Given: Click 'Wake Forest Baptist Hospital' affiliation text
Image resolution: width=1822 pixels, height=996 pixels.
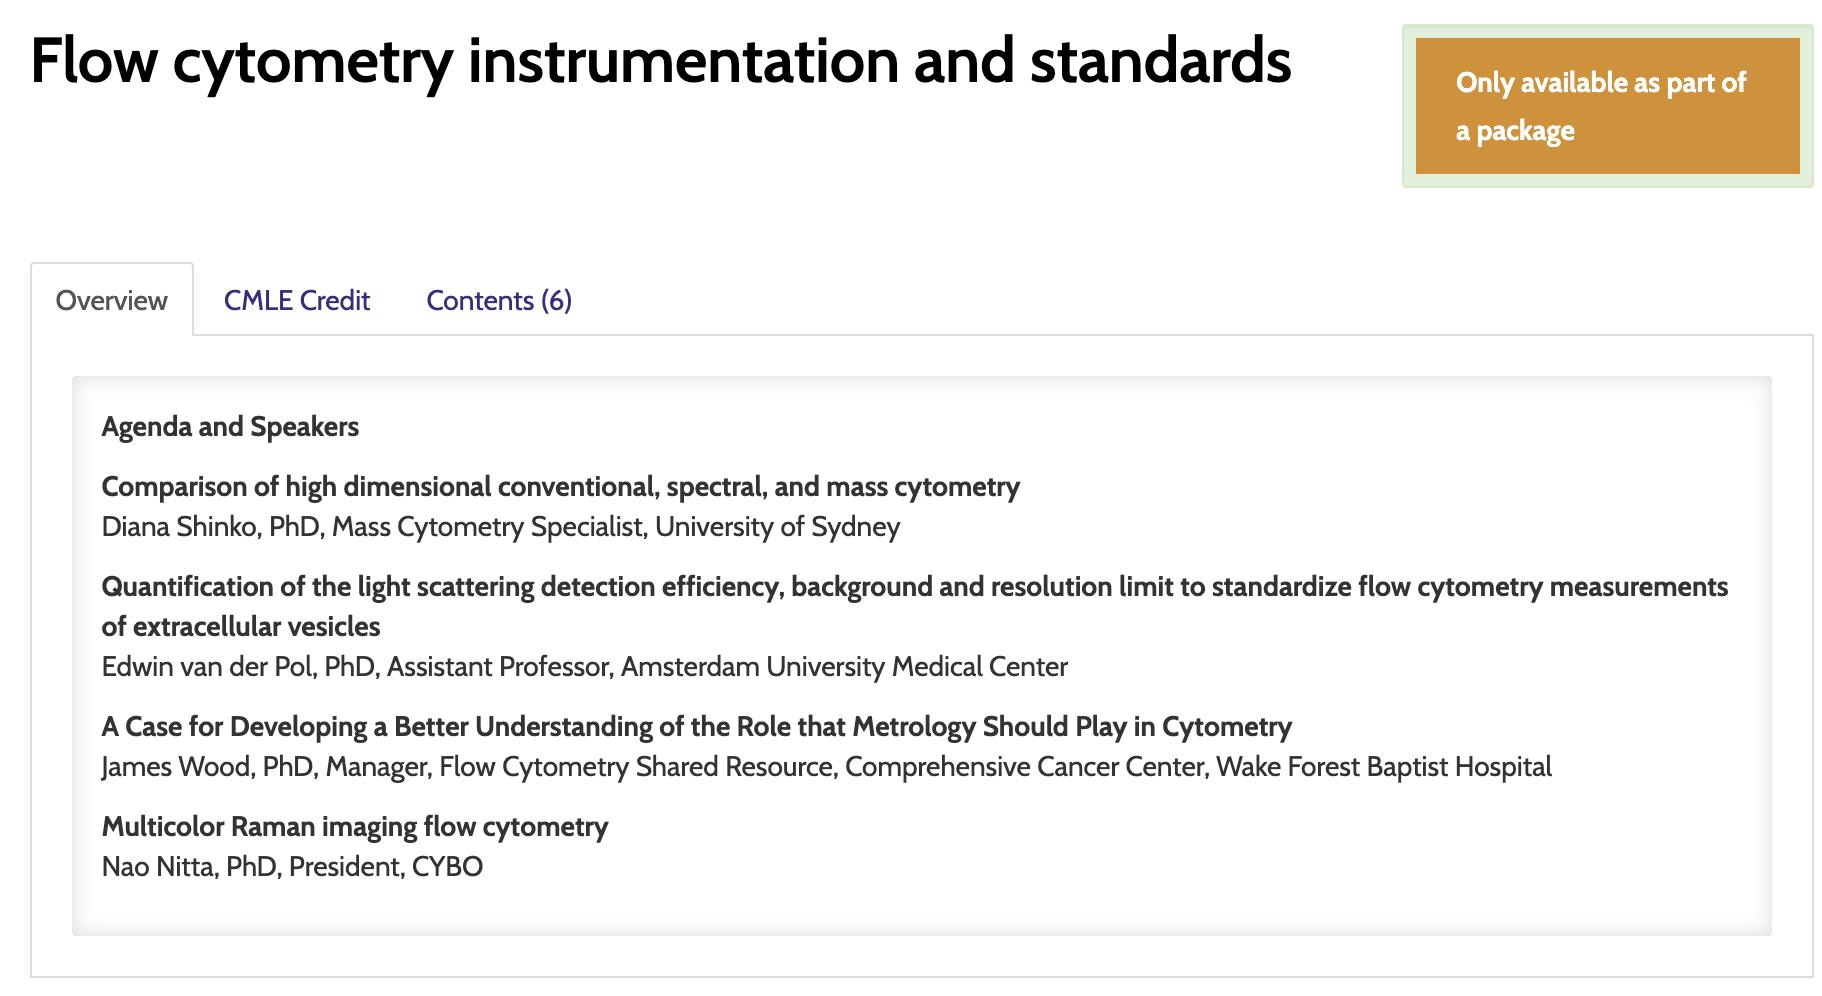Looking at the screenshot, I should (1383, 767).
